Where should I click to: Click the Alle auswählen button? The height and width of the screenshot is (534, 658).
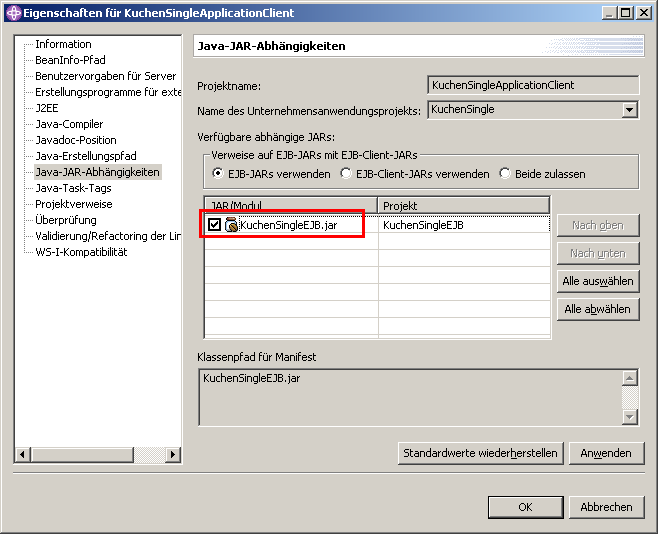[x=597, y=281]
